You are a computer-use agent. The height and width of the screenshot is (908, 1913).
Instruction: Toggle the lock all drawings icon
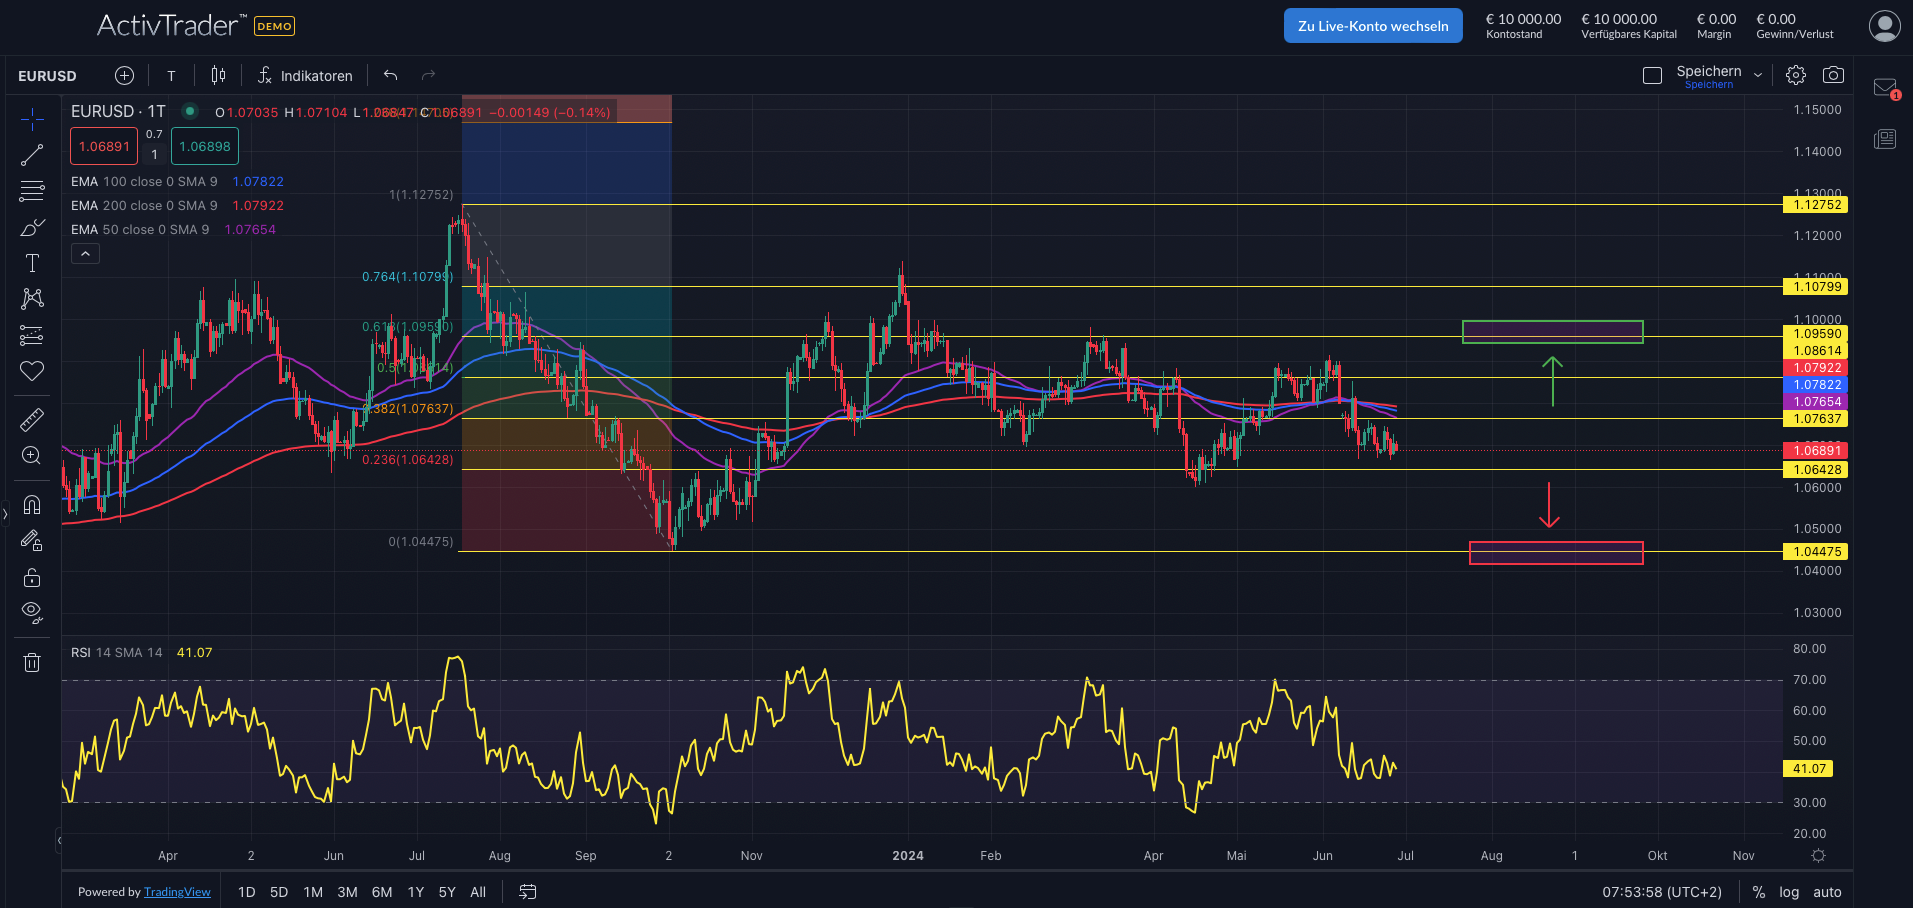(x=32, y=577)
